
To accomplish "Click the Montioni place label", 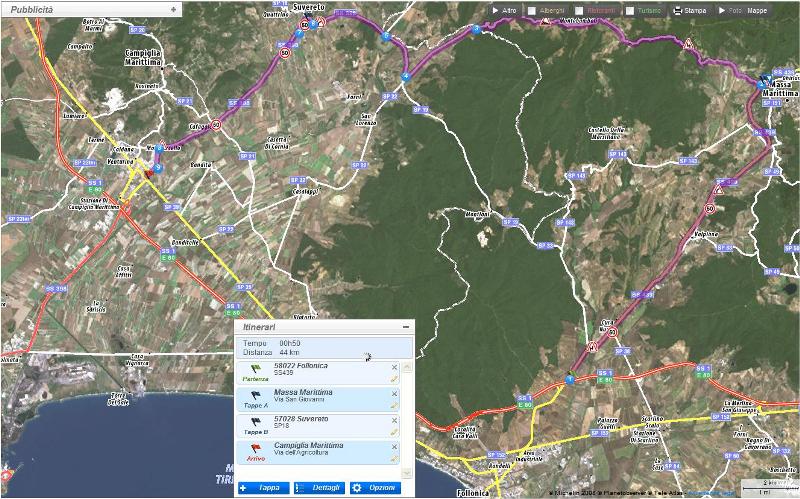I will pyautogui.click(x=478, y=214).
